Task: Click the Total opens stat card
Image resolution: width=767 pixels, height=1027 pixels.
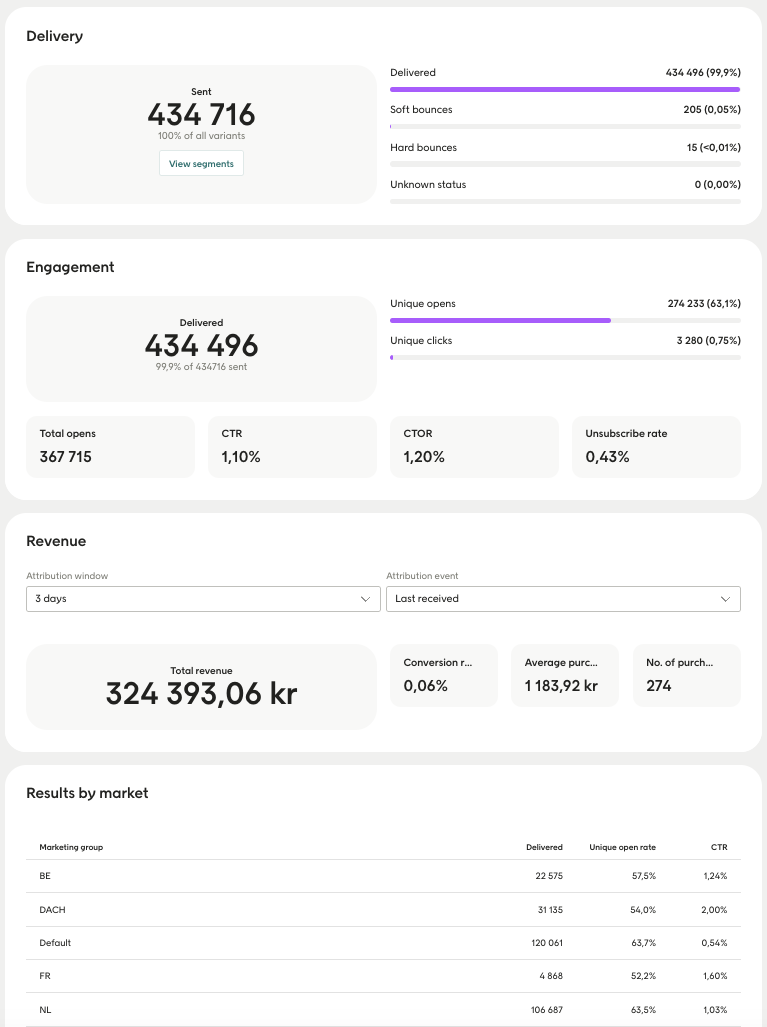Action: (x=110, y=446)
